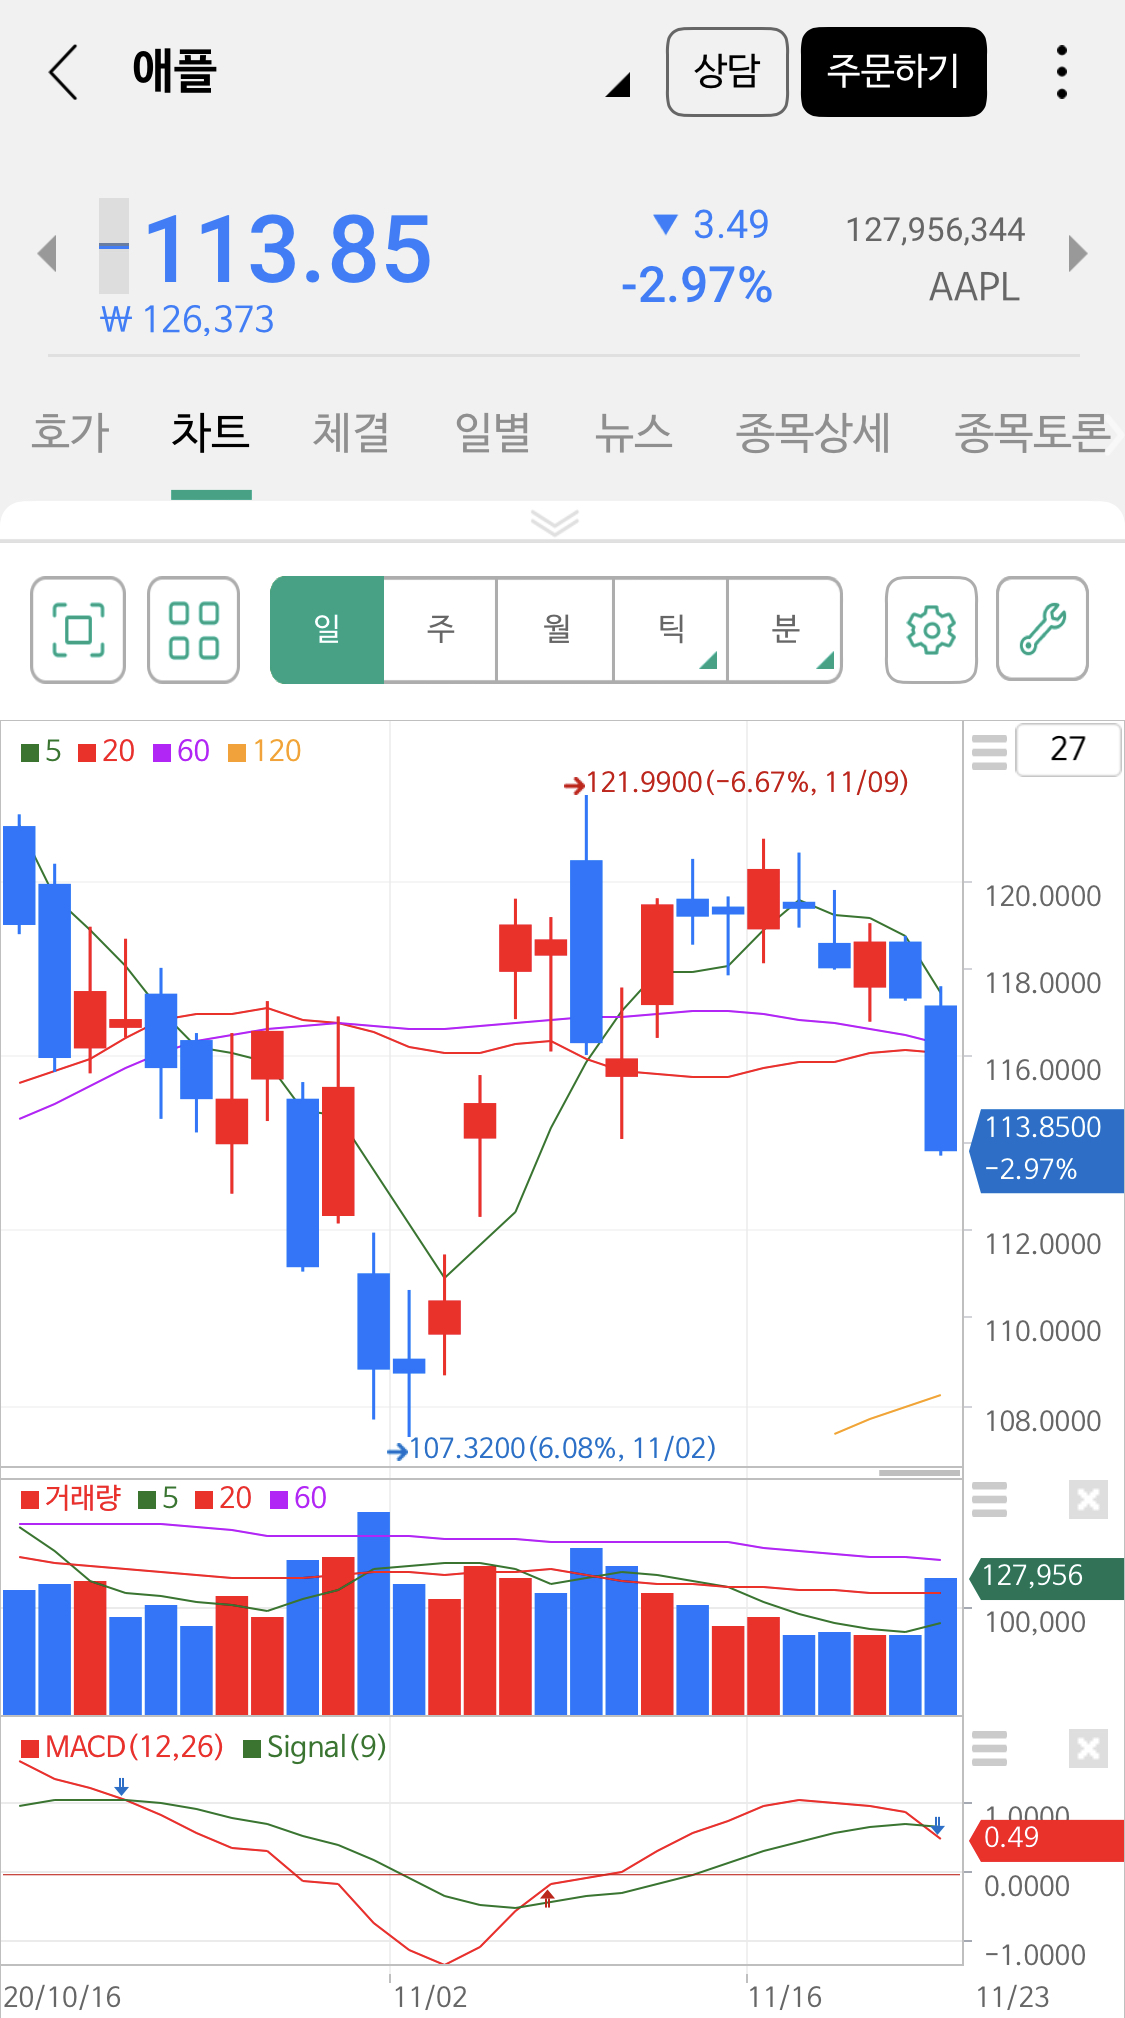Close the MACD indicator panel
The image size is (1125, 2018).
tap(1088, 1749)
